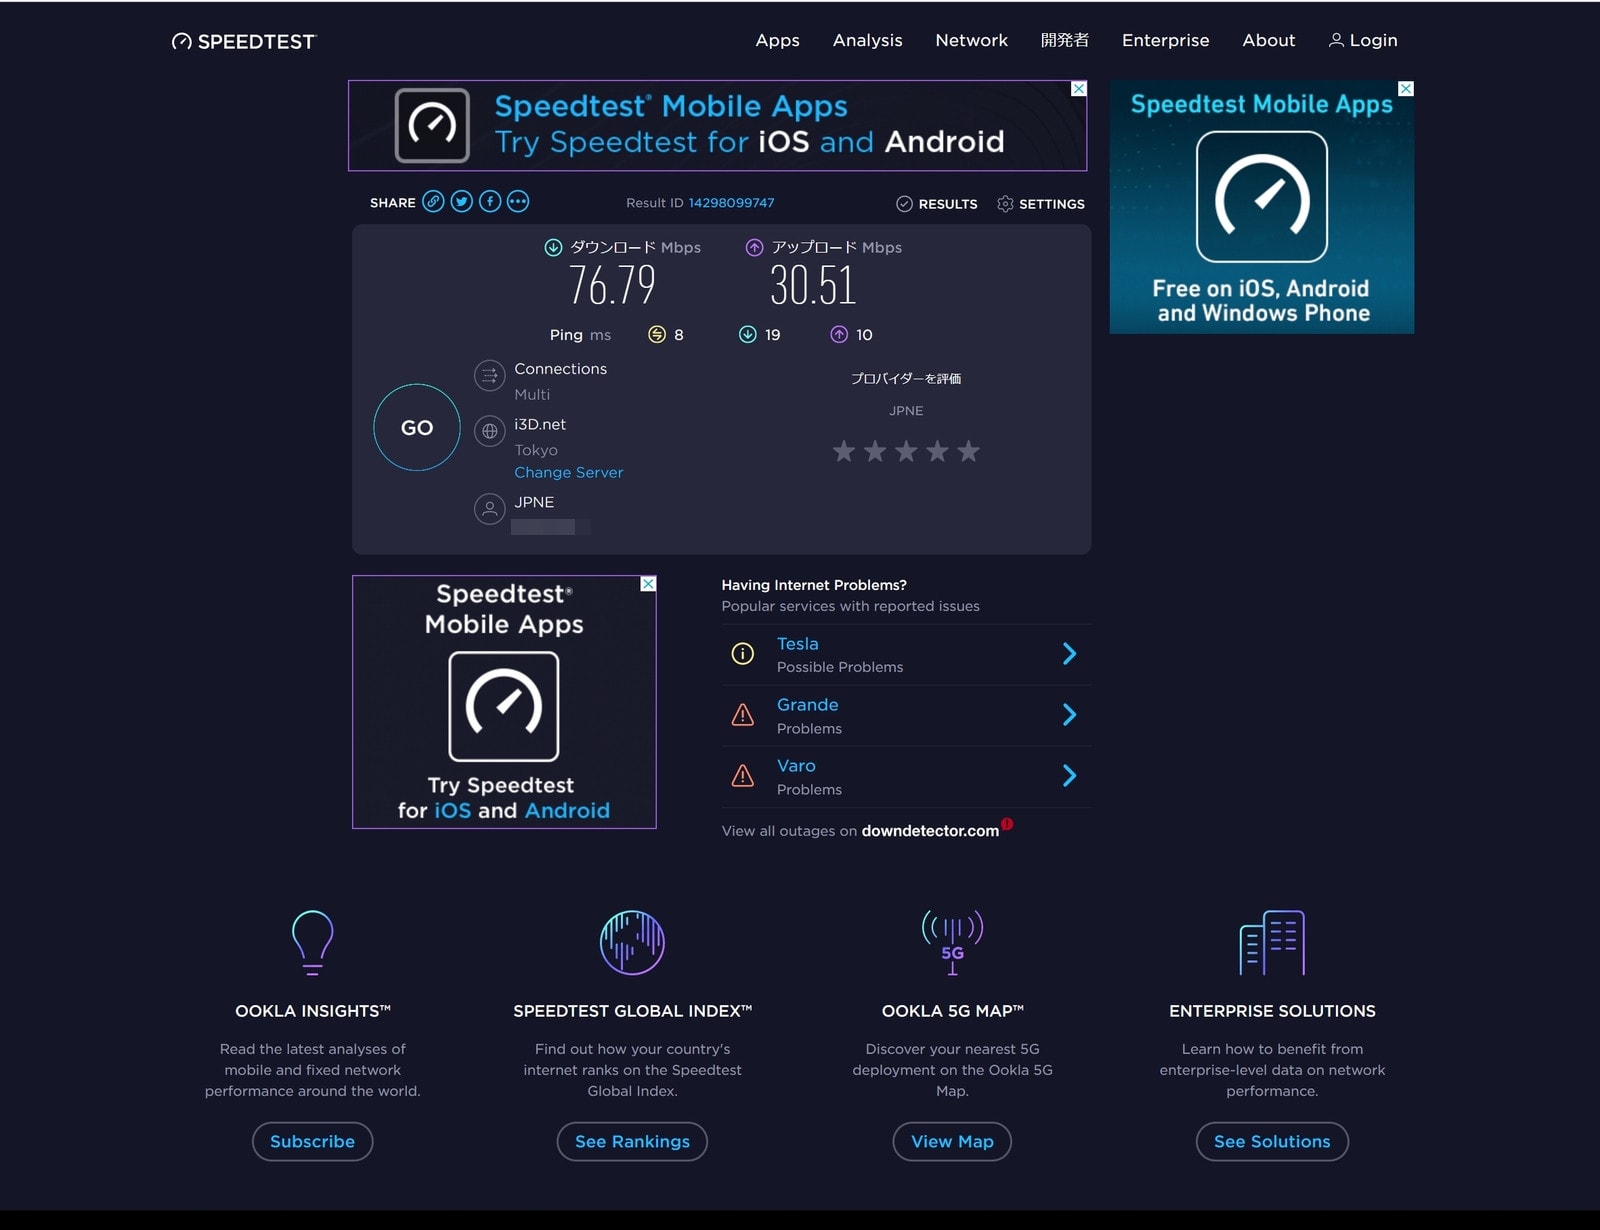Expand Varo row chevron

(1069, 776)
